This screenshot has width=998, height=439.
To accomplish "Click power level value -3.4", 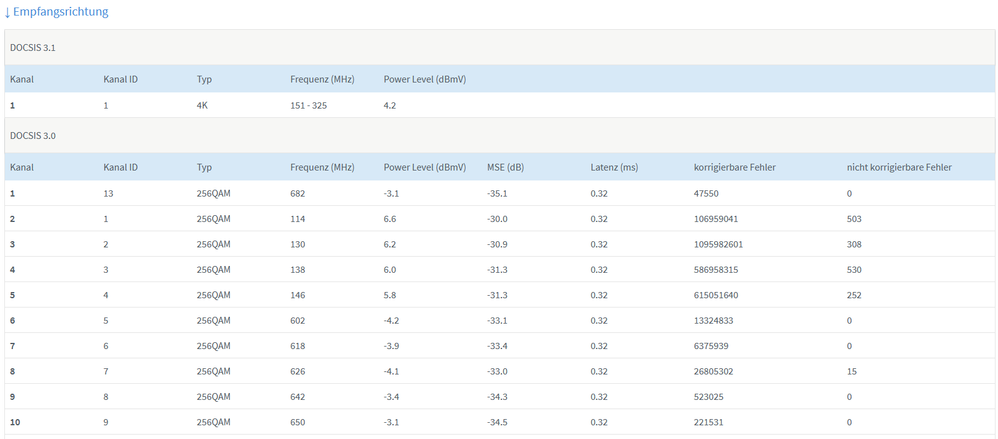I will [391, 397].
